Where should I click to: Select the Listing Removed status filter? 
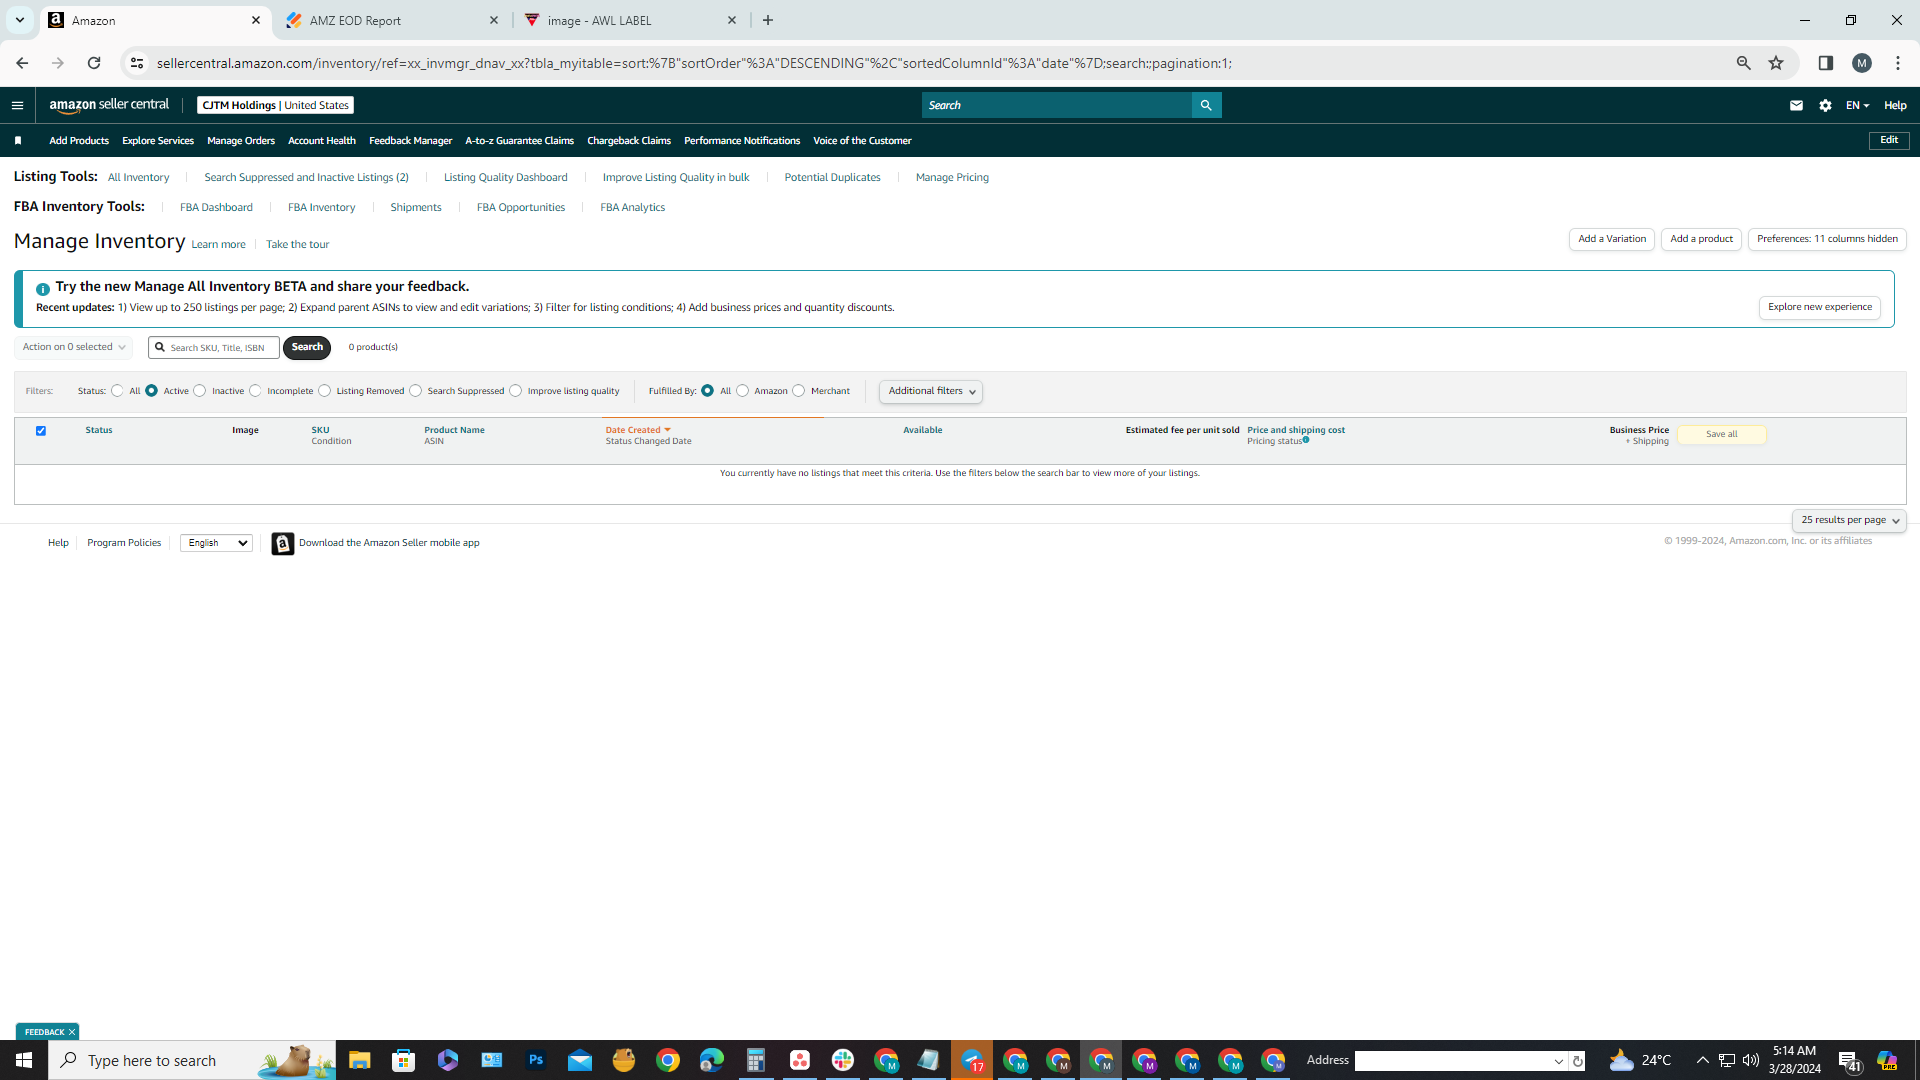point(325,391)
